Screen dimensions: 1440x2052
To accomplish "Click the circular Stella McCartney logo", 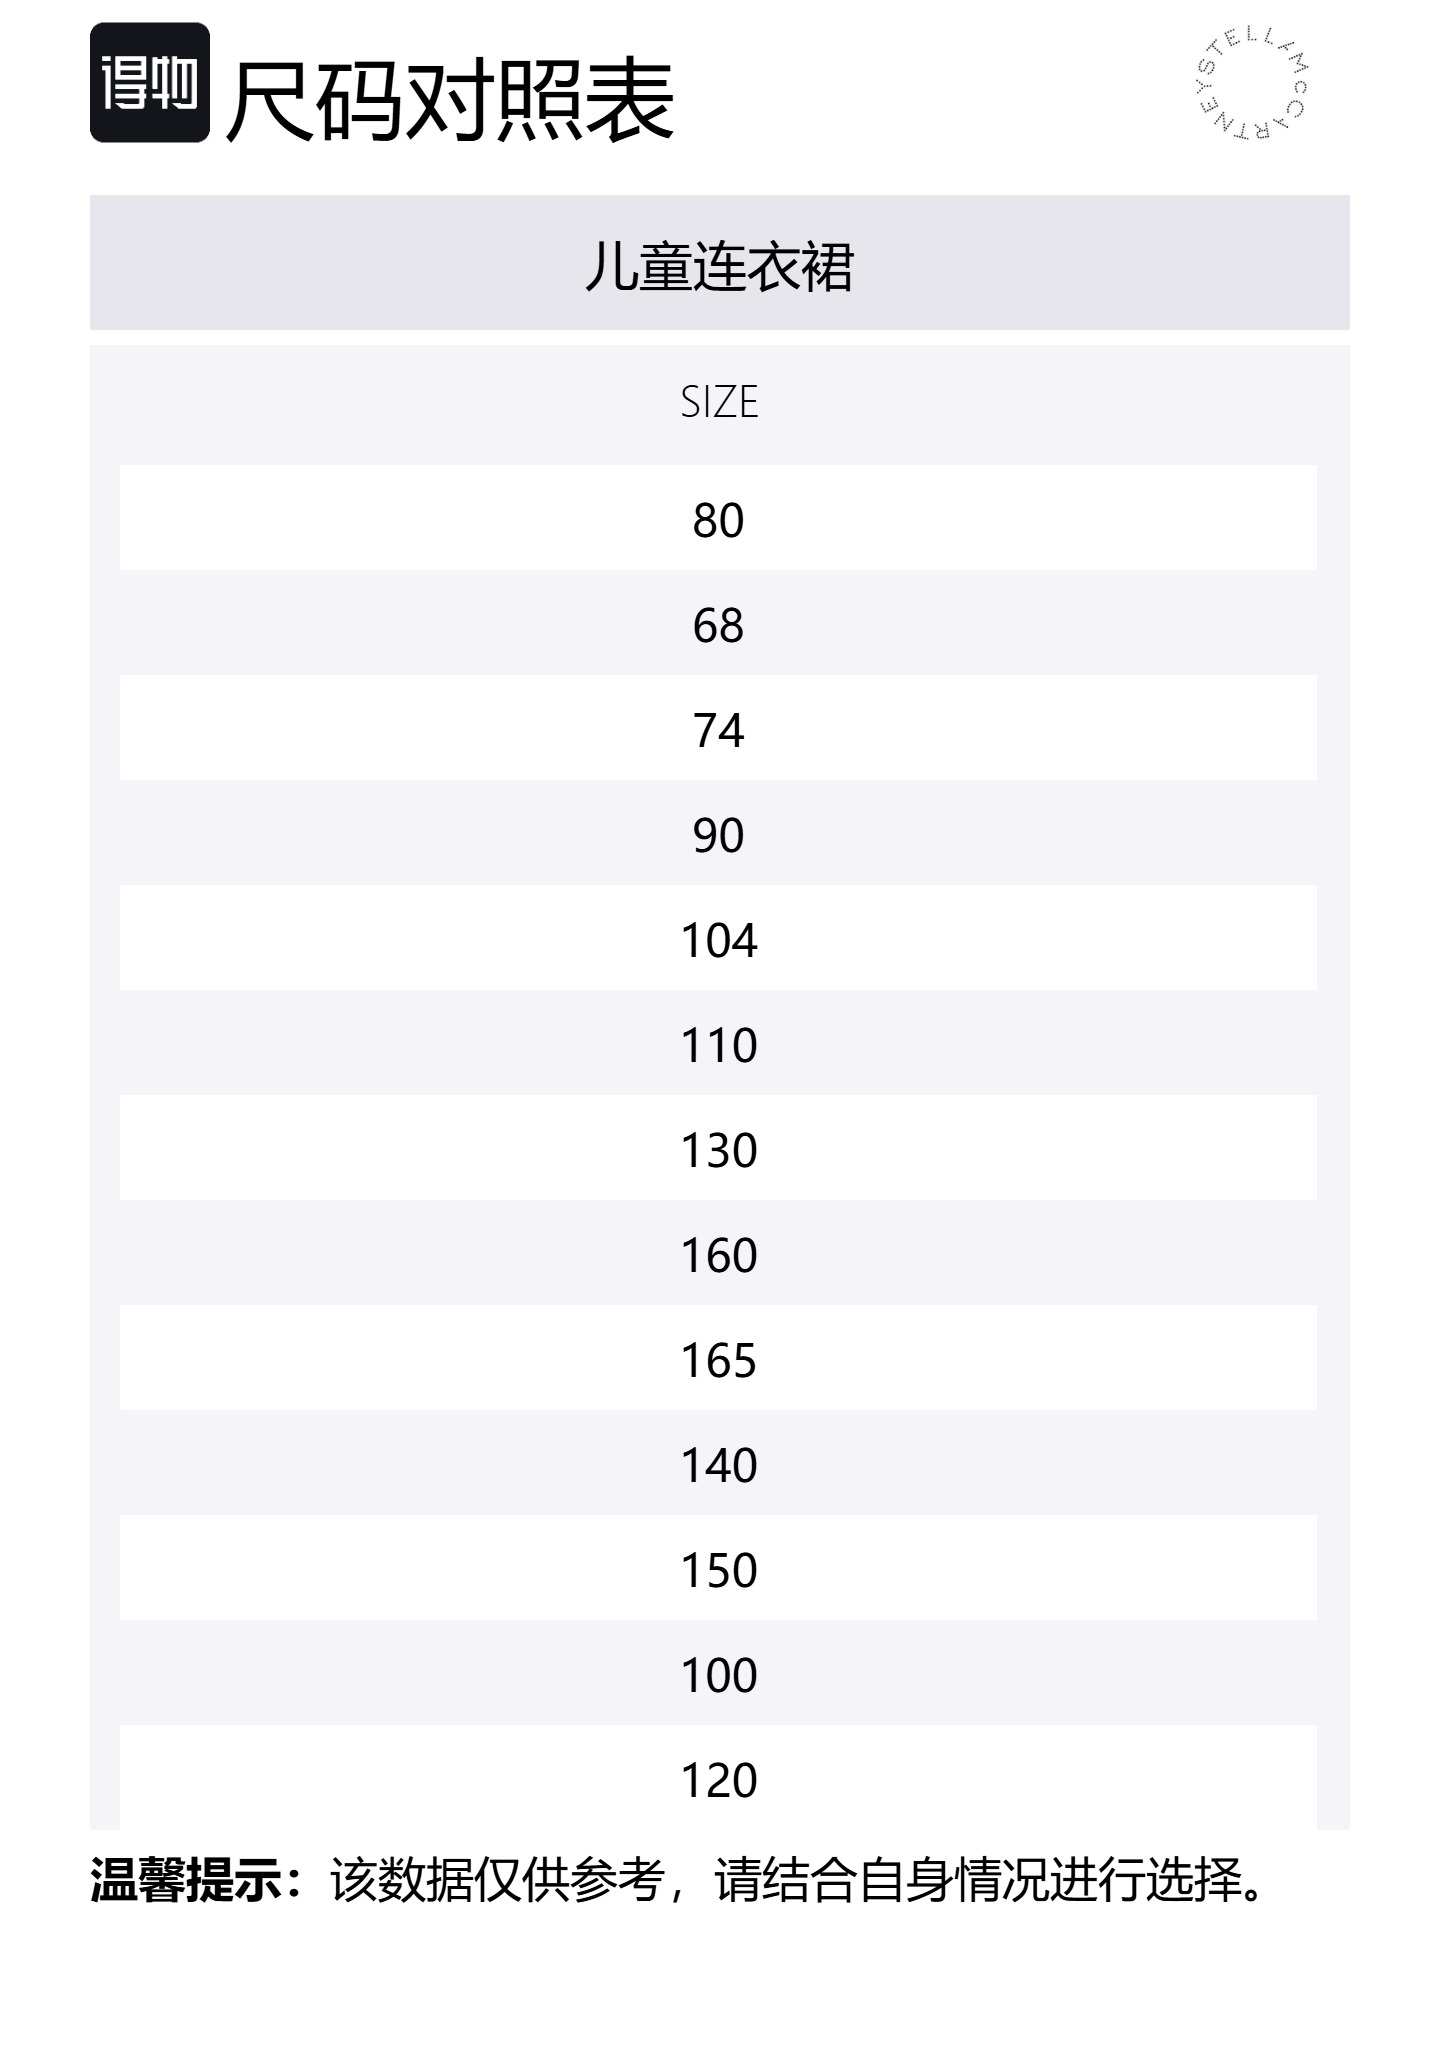I will (x=1251, y=84).
